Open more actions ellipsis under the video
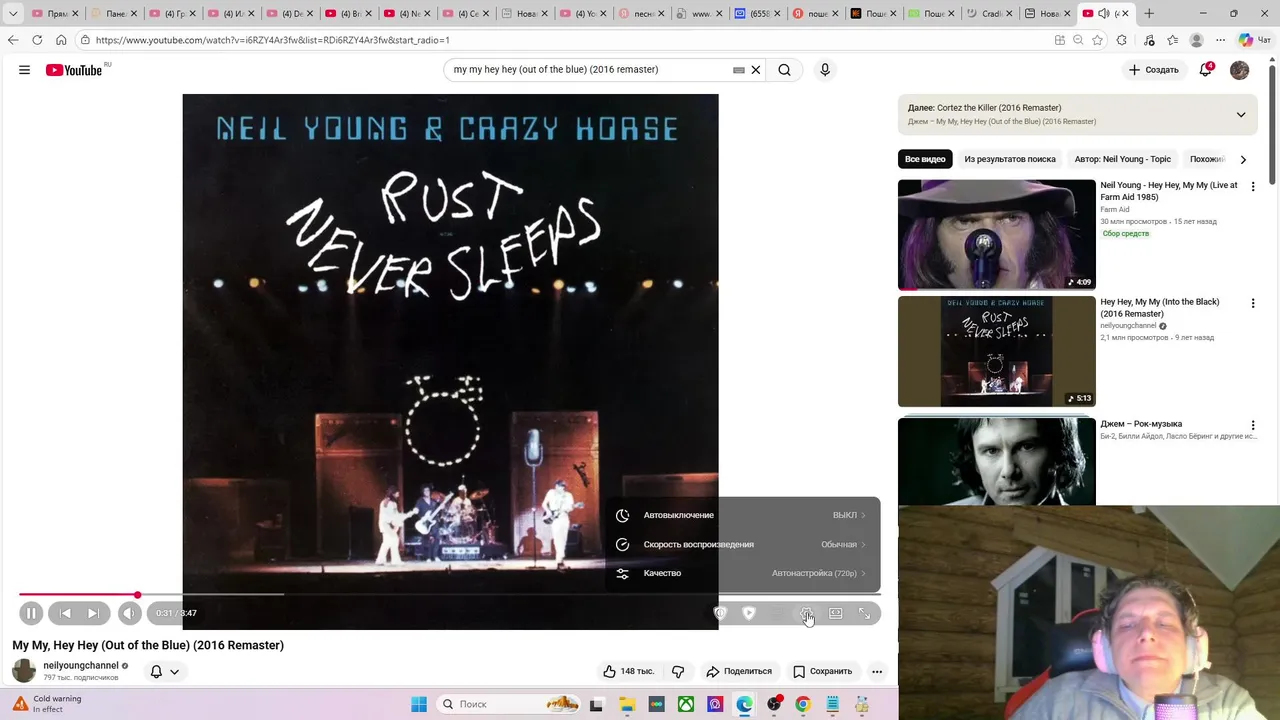Screen dimensions: 1280x720 [877, 671]
